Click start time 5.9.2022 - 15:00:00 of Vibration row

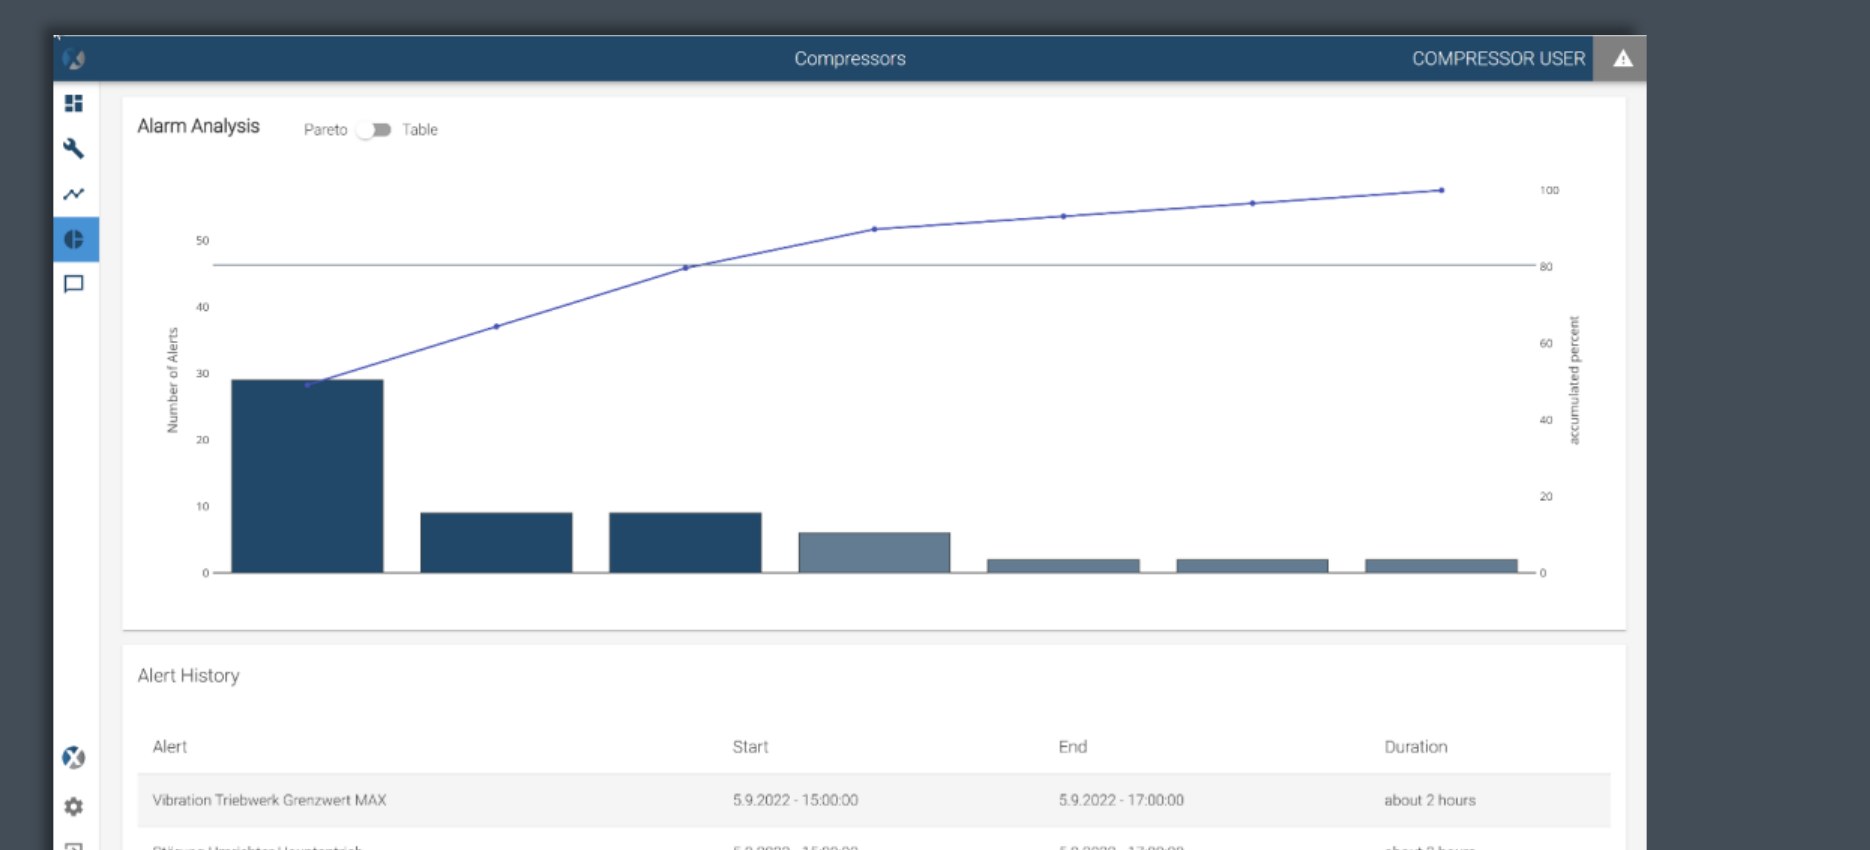coord(795,800)
